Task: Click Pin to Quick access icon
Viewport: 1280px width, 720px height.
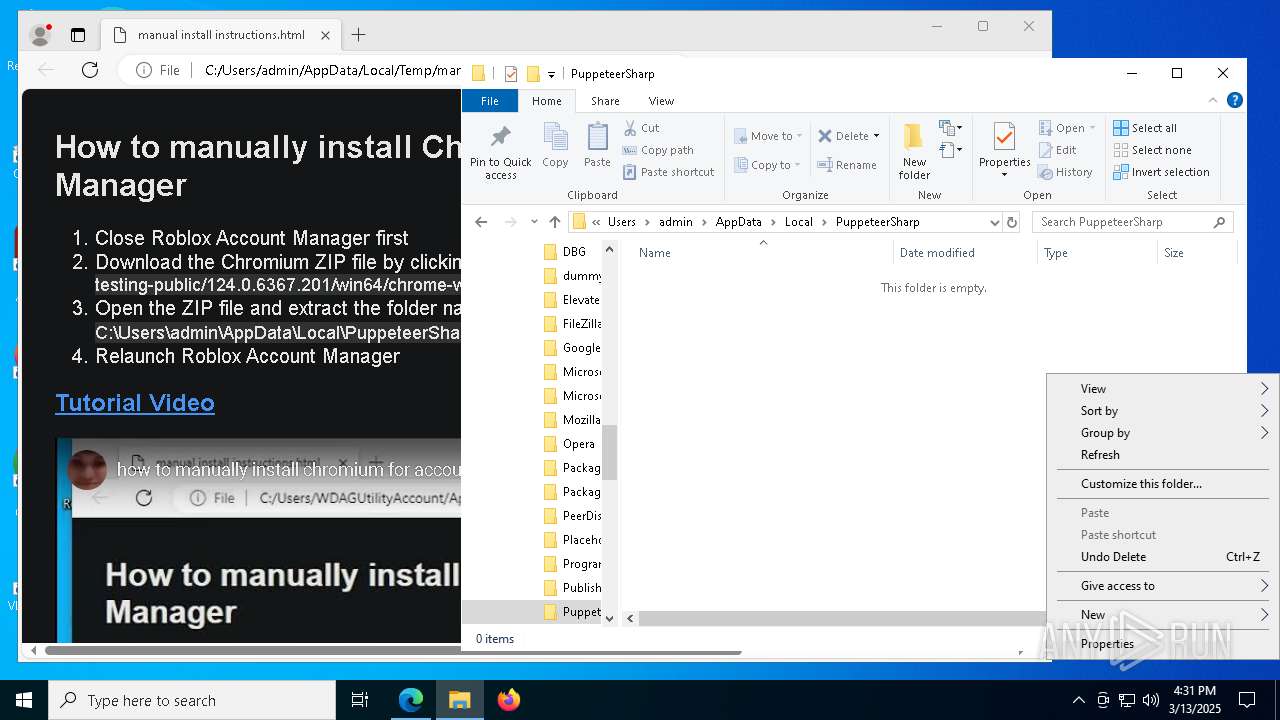Action: tap(501, 137)
